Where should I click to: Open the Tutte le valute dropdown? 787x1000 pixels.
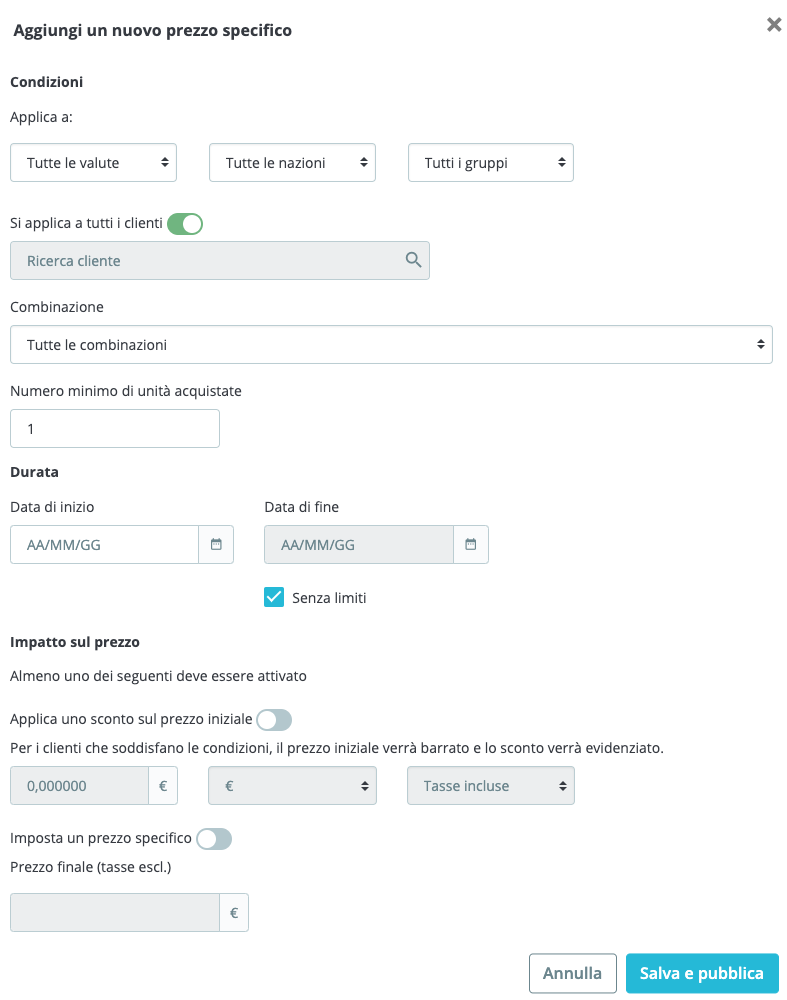[x=93, y=163]
